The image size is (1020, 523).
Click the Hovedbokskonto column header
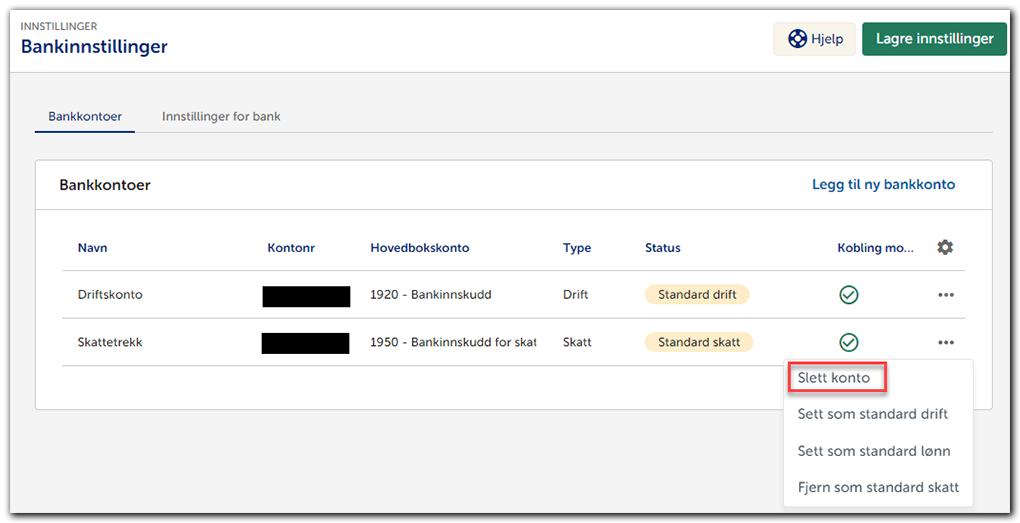point(419,248)
